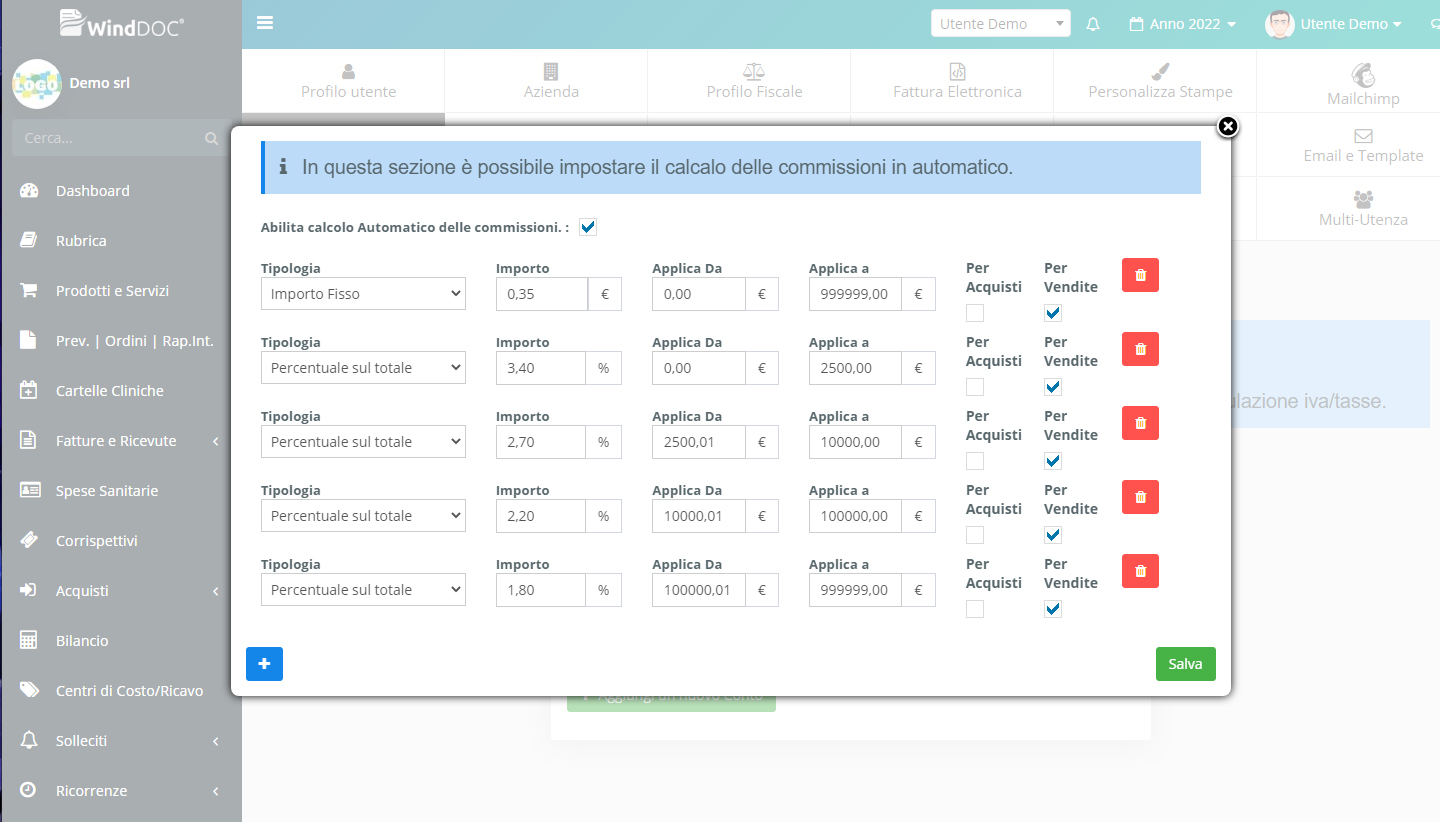1440x822 pixels.
Task: Delete the Importo Fisso commission row
Action: 1140,275
